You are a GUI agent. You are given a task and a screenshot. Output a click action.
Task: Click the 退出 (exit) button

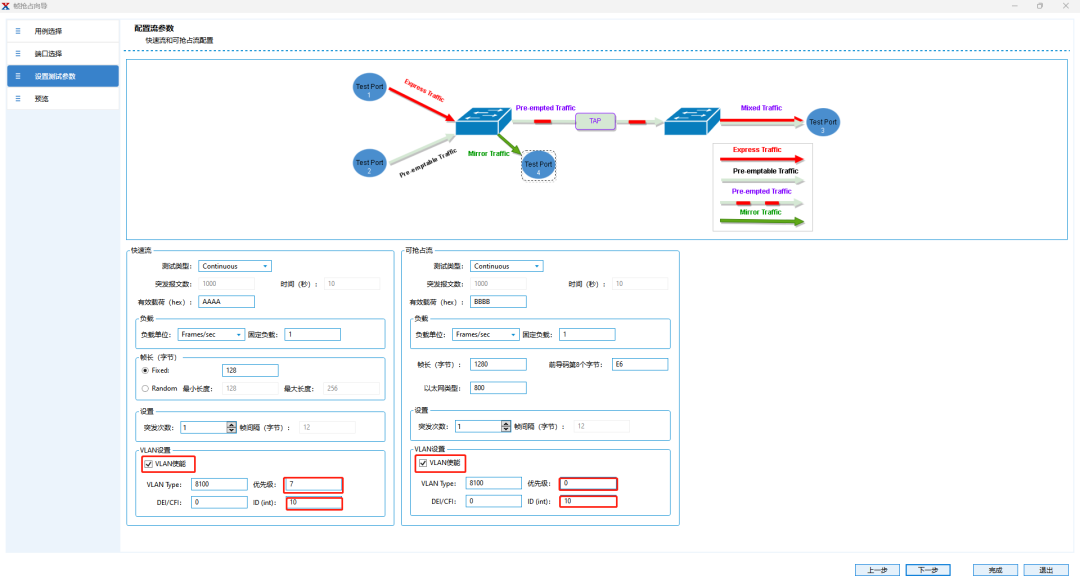pos(1046,570)
